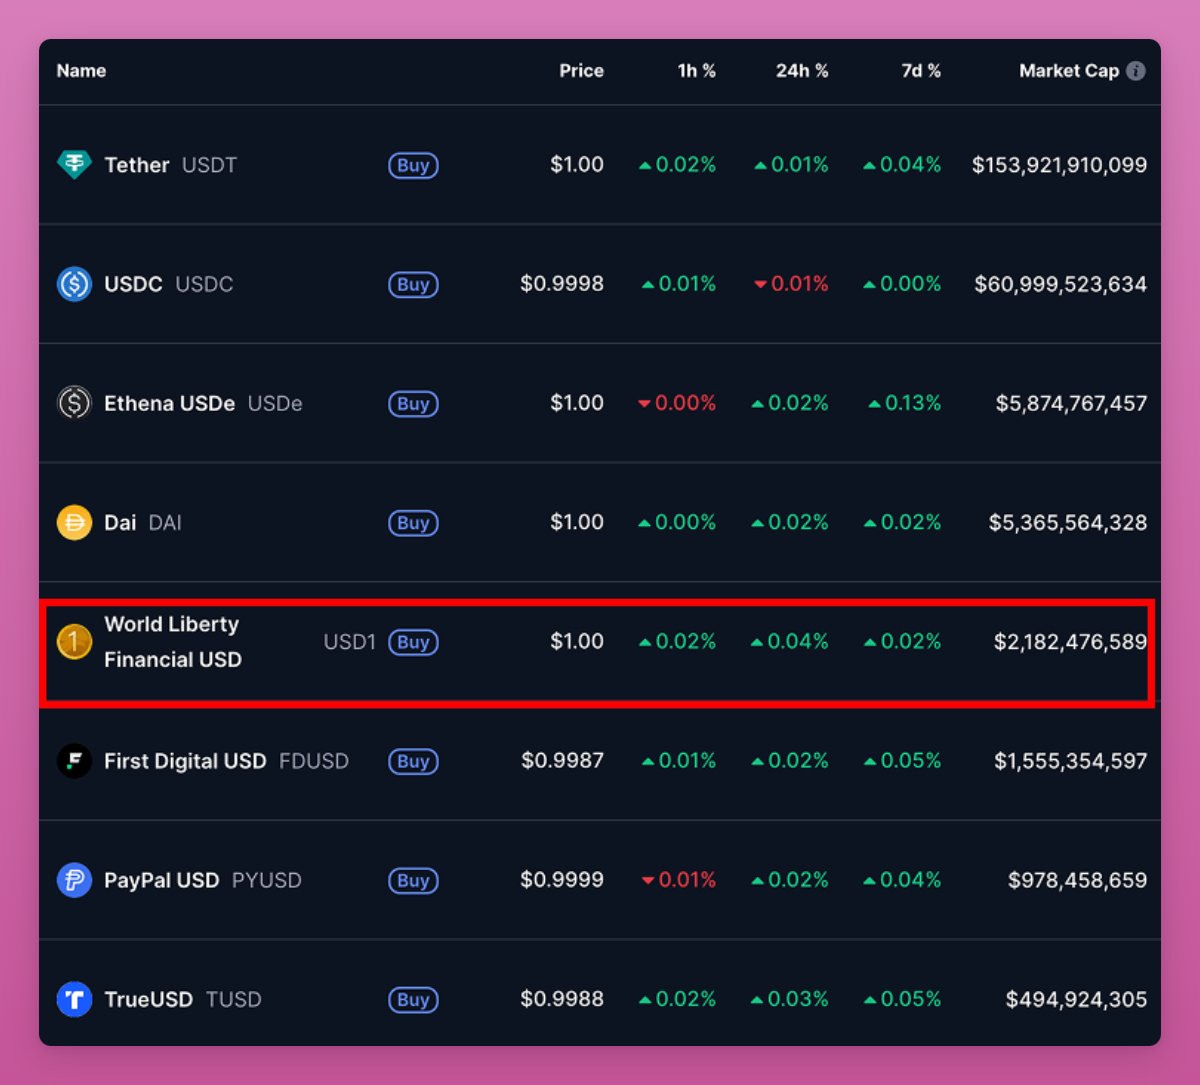Click First Digital USD 7d change 0.05%

coord(902,761)
